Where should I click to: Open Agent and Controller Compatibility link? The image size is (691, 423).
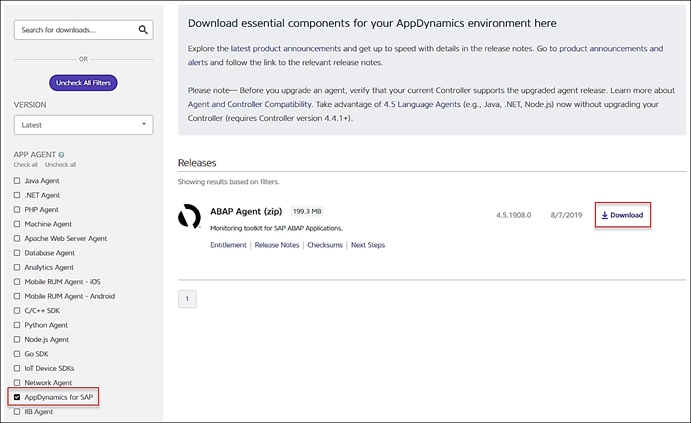pos(256,103)
